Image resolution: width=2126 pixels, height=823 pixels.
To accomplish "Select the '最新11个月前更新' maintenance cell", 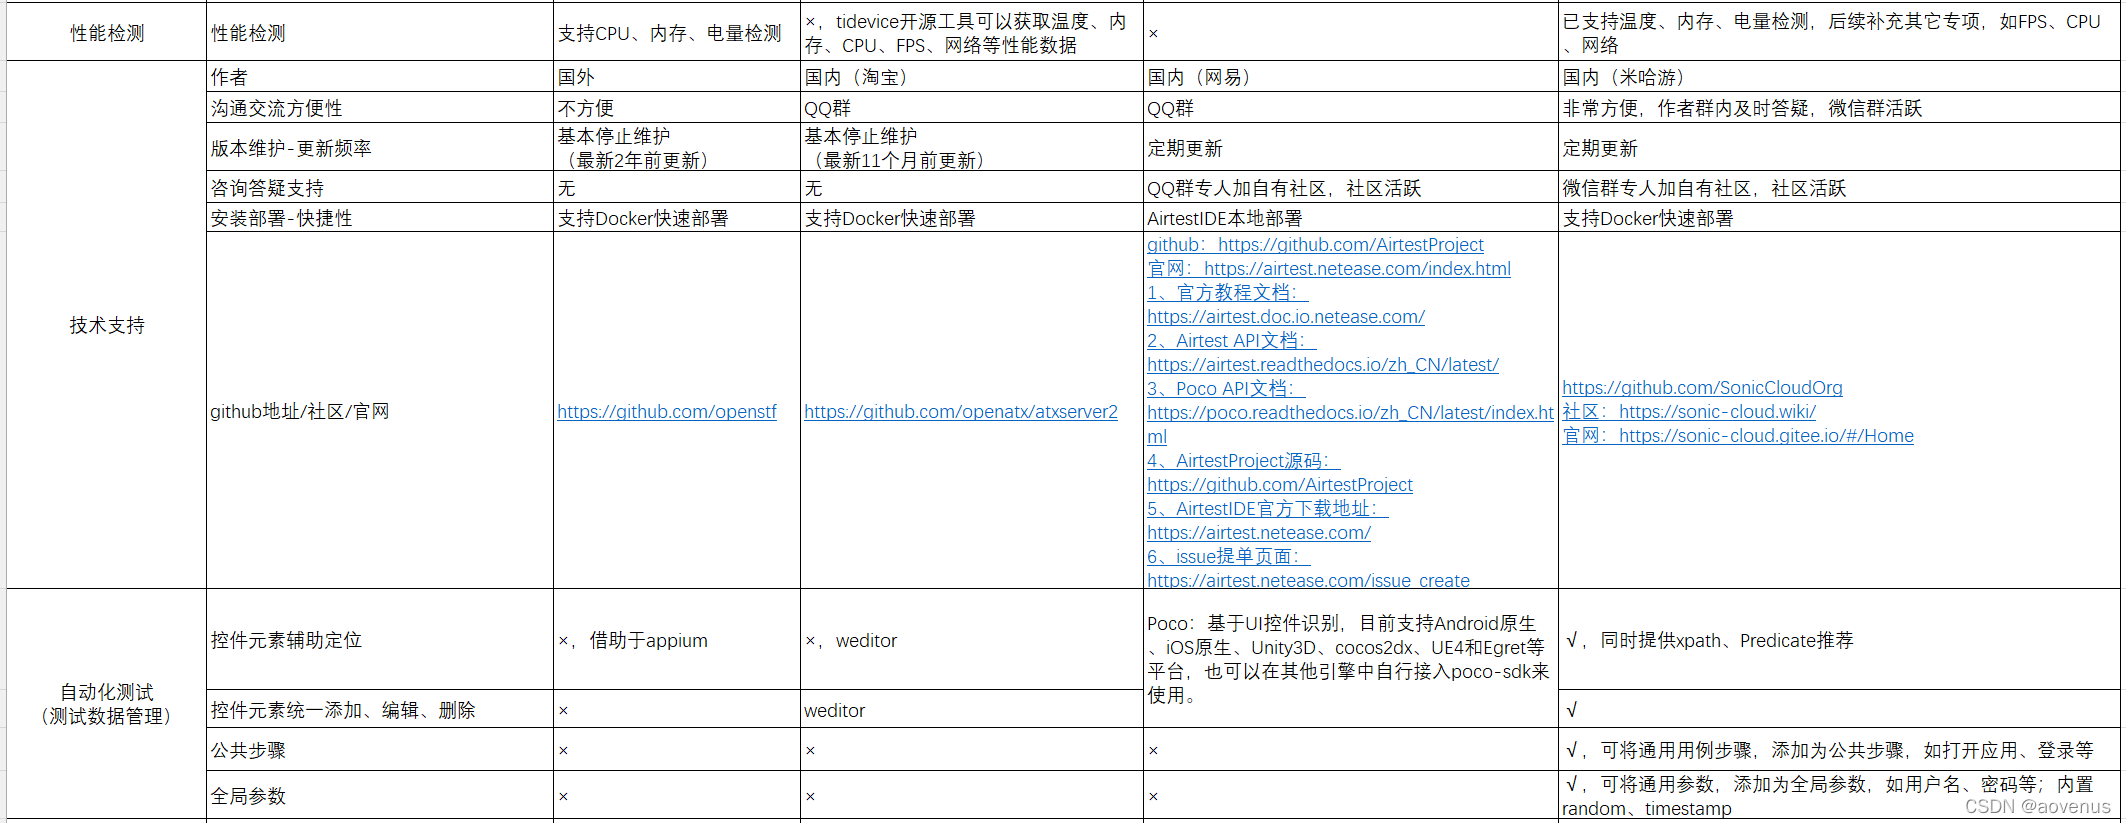I will click(x=972, y=148).
